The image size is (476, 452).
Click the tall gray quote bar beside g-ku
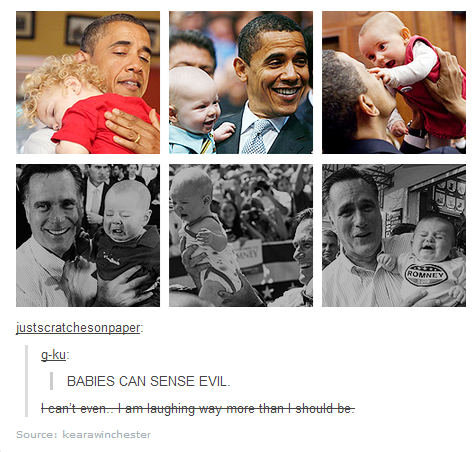click(x=26, y=381)
